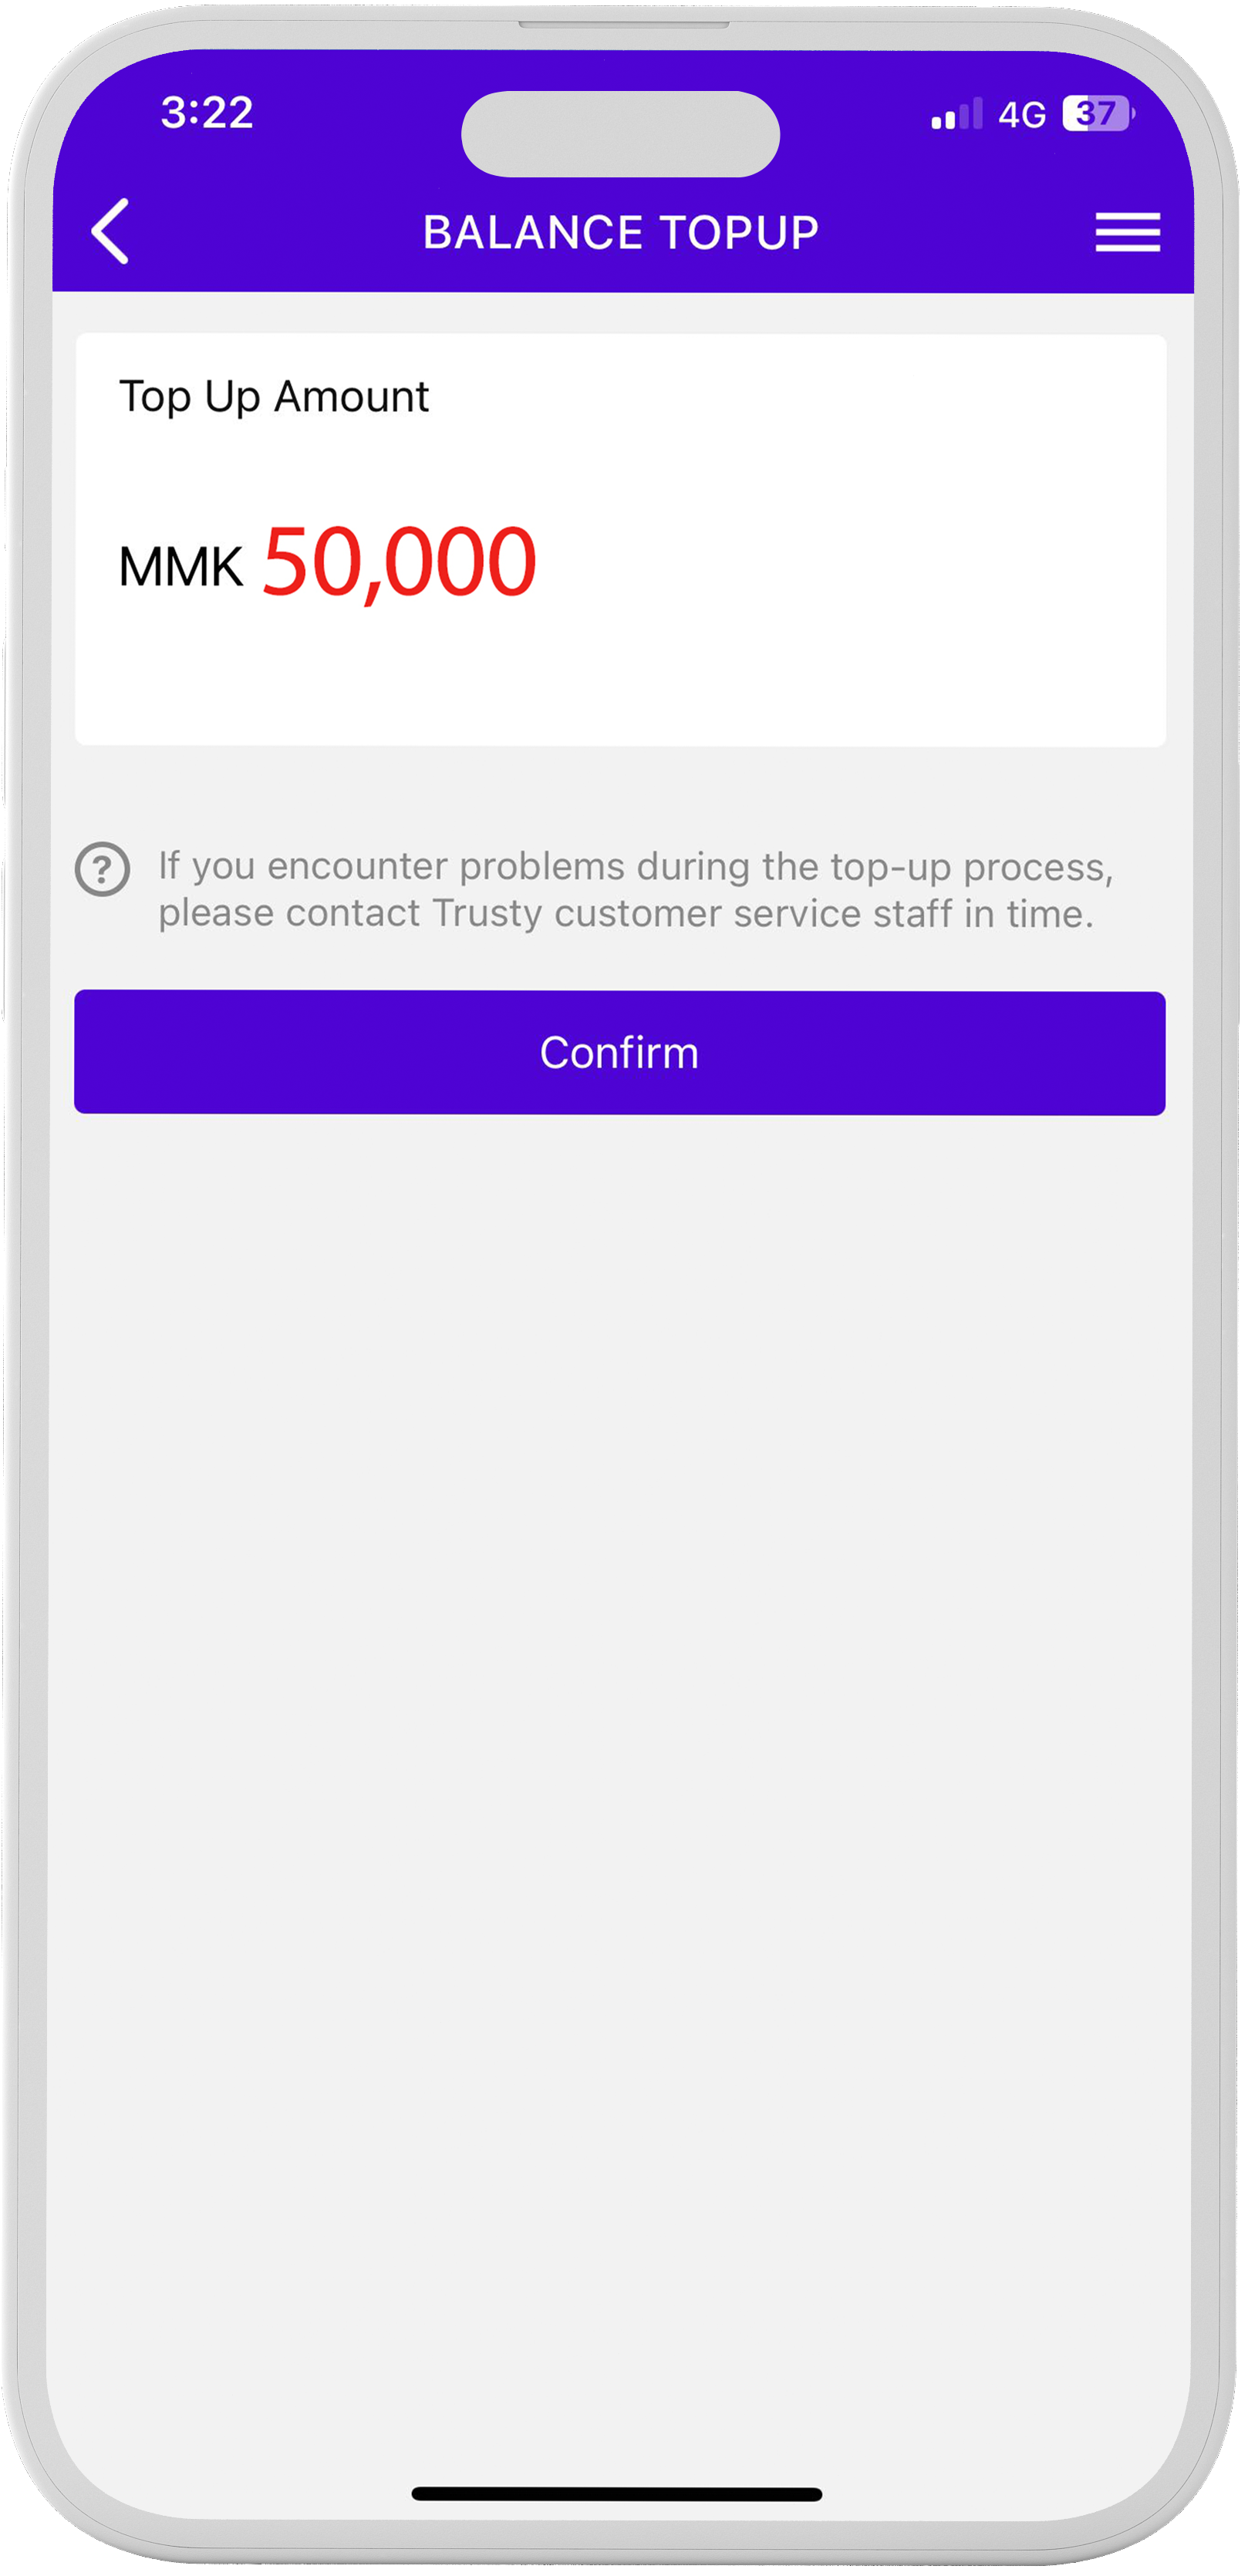This screenshot has width=1248, height=2576.
Task: Tap the 4G network indicator
Action: tap(1022, 115)
